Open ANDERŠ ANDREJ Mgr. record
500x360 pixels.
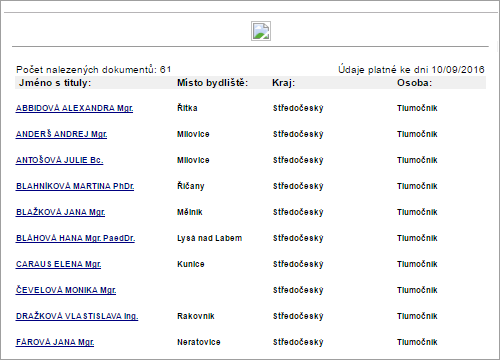[x=61, y=134]
